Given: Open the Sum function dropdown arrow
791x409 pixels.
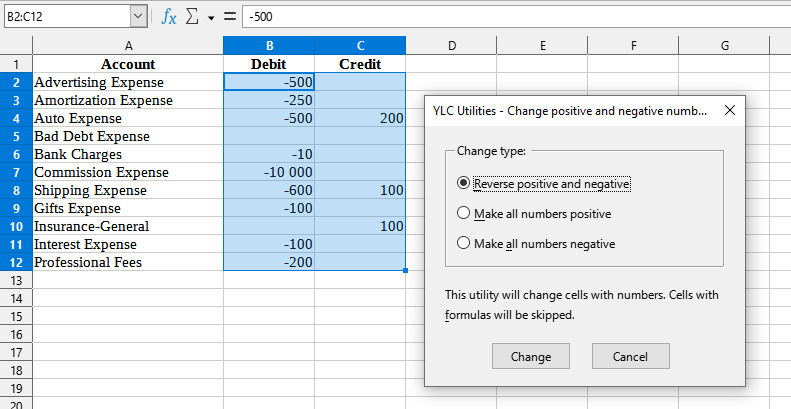Looking at the screenshot, I should (x=211, y=18).
